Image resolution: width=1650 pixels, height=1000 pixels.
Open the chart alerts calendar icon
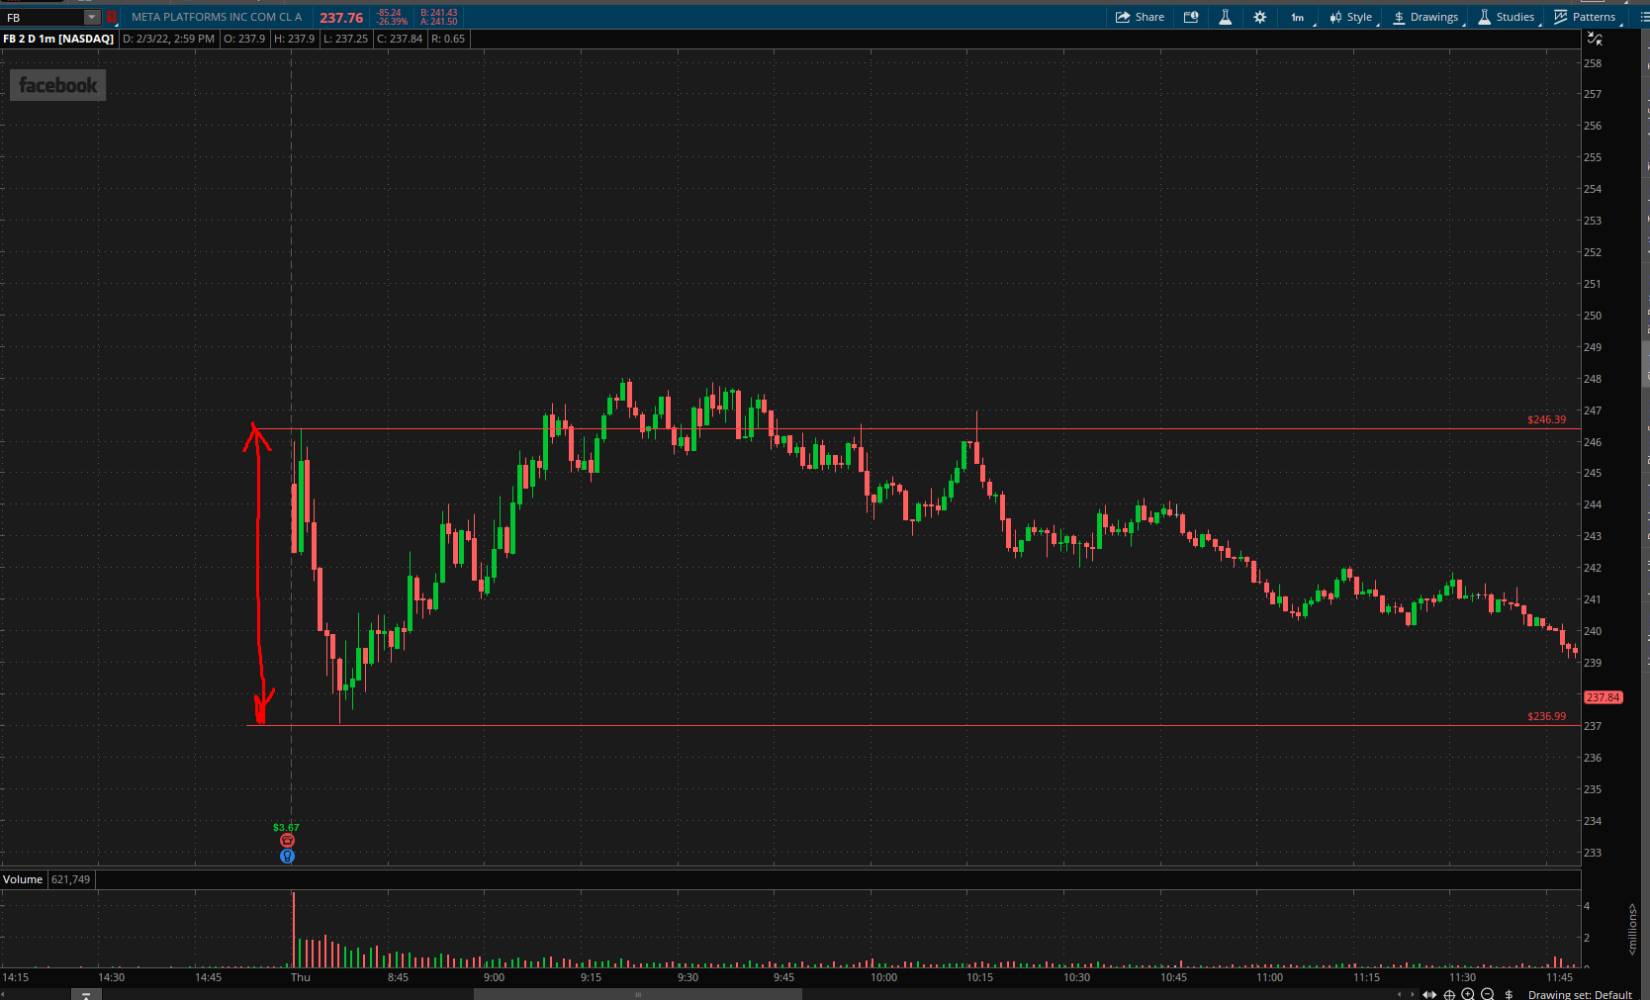tap(1191, 17)
